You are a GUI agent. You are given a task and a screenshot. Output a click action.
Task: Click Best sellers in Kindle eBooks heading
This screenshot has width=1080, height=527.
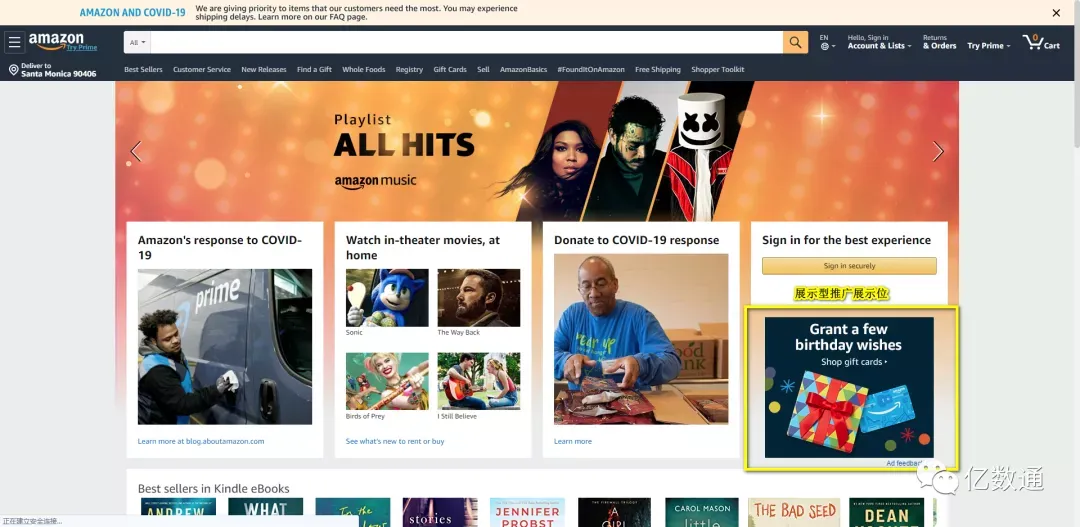[214, 488]
